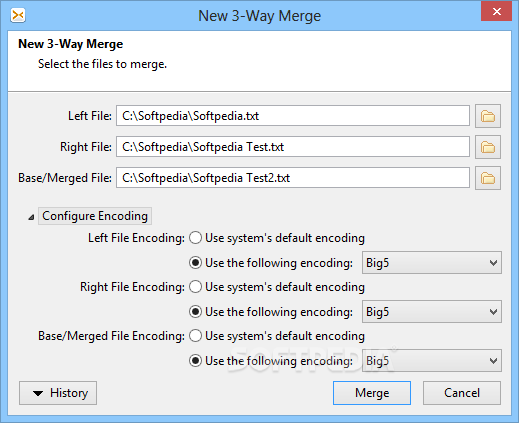Open the History dropdown button
This screenshot has width=519, height=423.
(x=58, y=393)
